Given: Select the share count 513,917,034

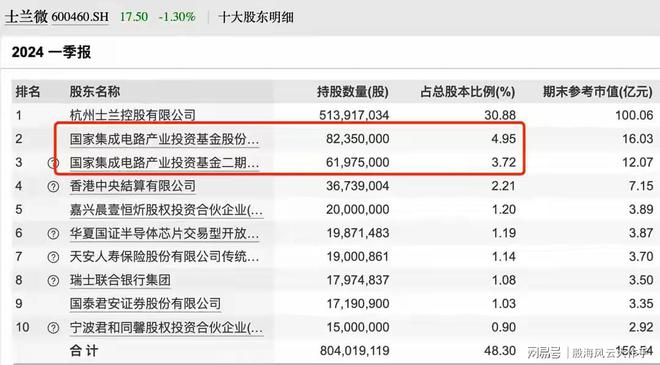Looking at the screenshot, I should click(354, 115).
